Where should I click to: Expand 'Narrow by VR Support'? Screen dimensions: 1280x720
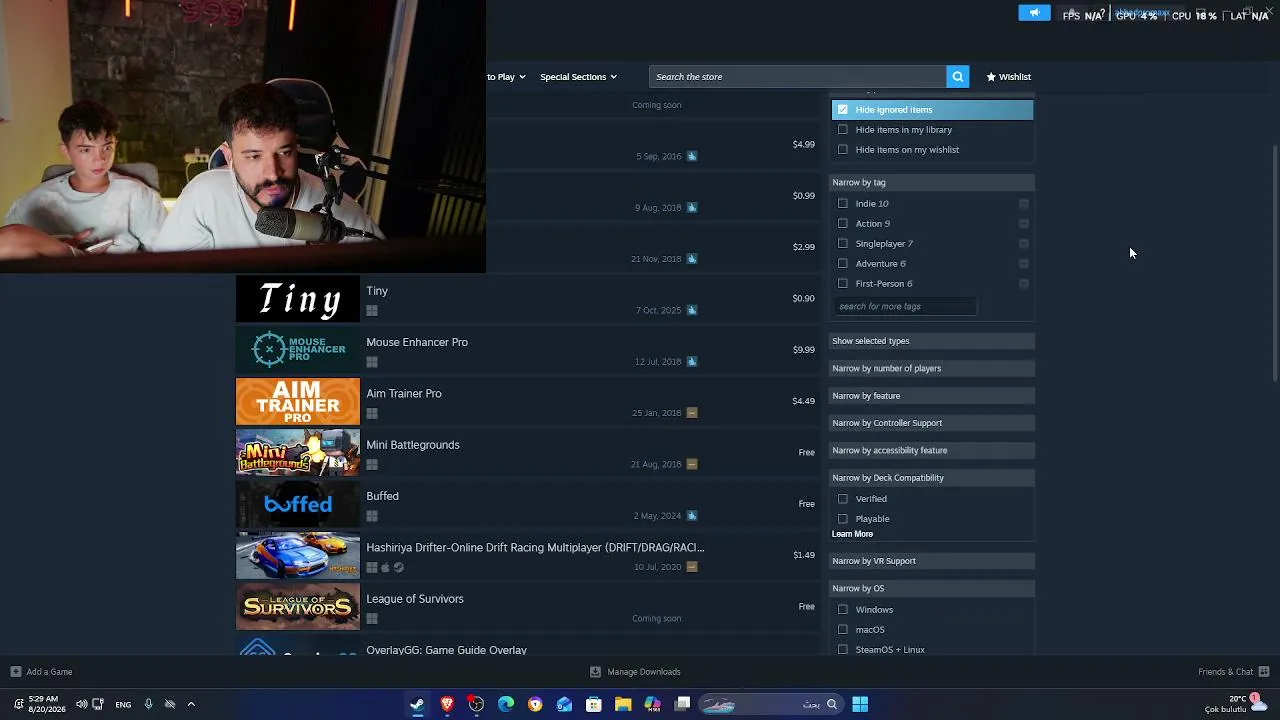point(932,561)
